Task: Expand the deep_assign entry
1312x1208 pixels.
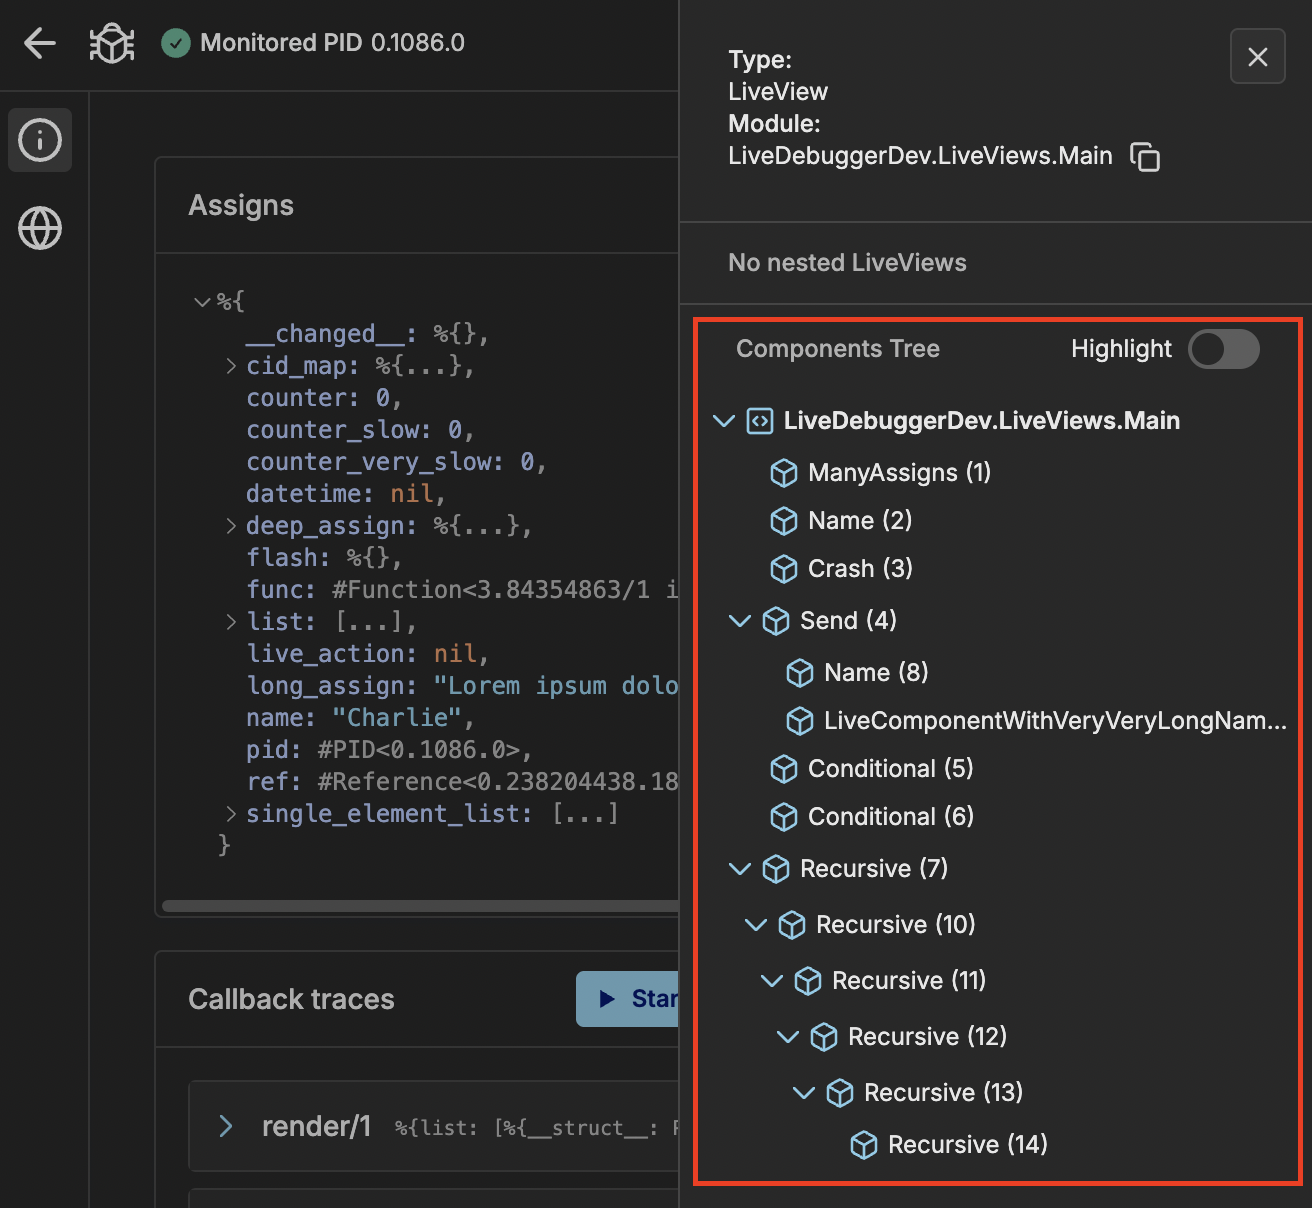Action: (x=231, y=526)
